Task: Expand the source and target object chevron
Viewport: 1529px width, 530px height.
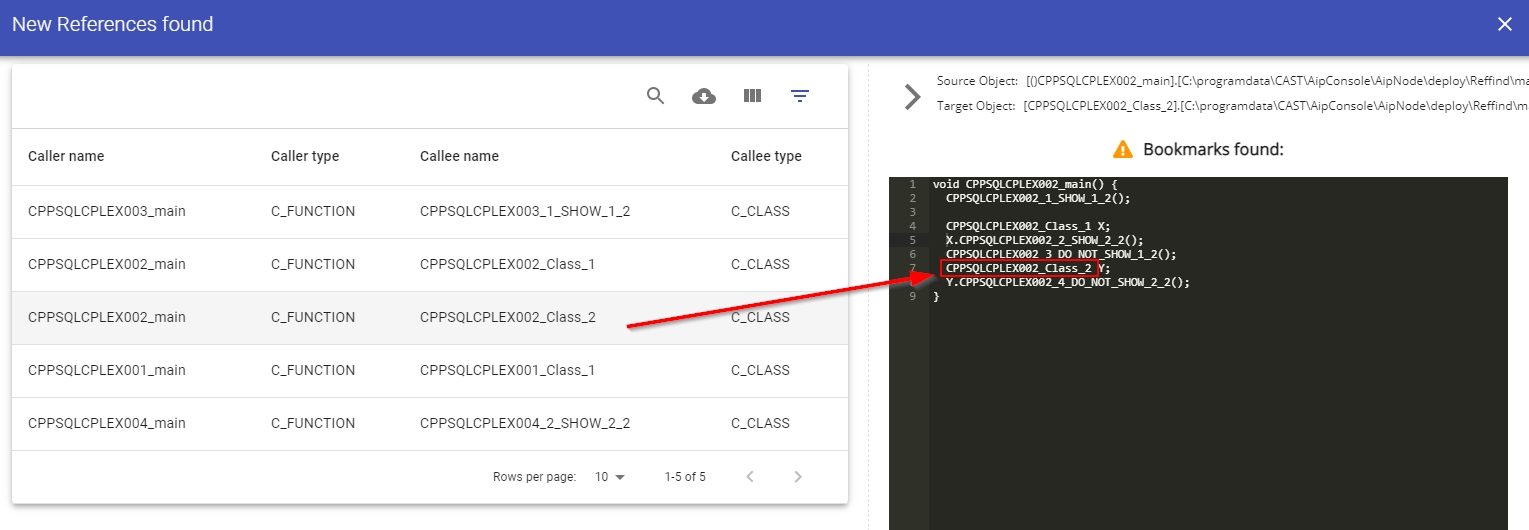Action: tap(911, 97)
